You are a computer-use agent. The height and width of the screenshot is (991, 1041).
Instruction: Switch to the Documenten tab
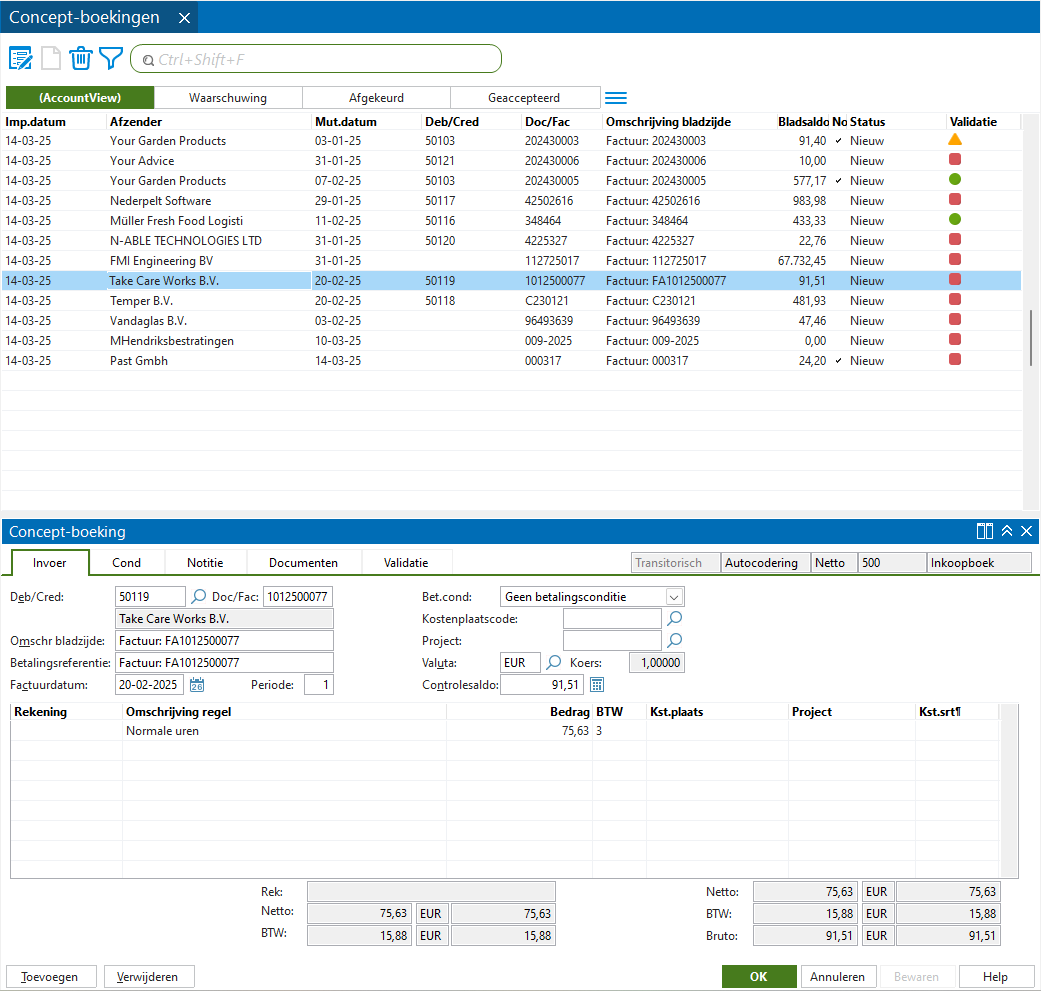303,563
